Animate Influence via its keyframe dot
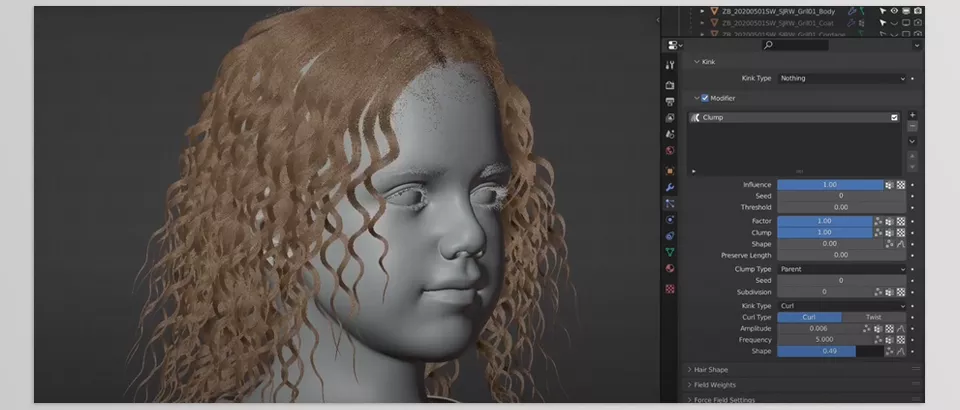The width and height of the screenshot is (960, 410). coord(912,185)
